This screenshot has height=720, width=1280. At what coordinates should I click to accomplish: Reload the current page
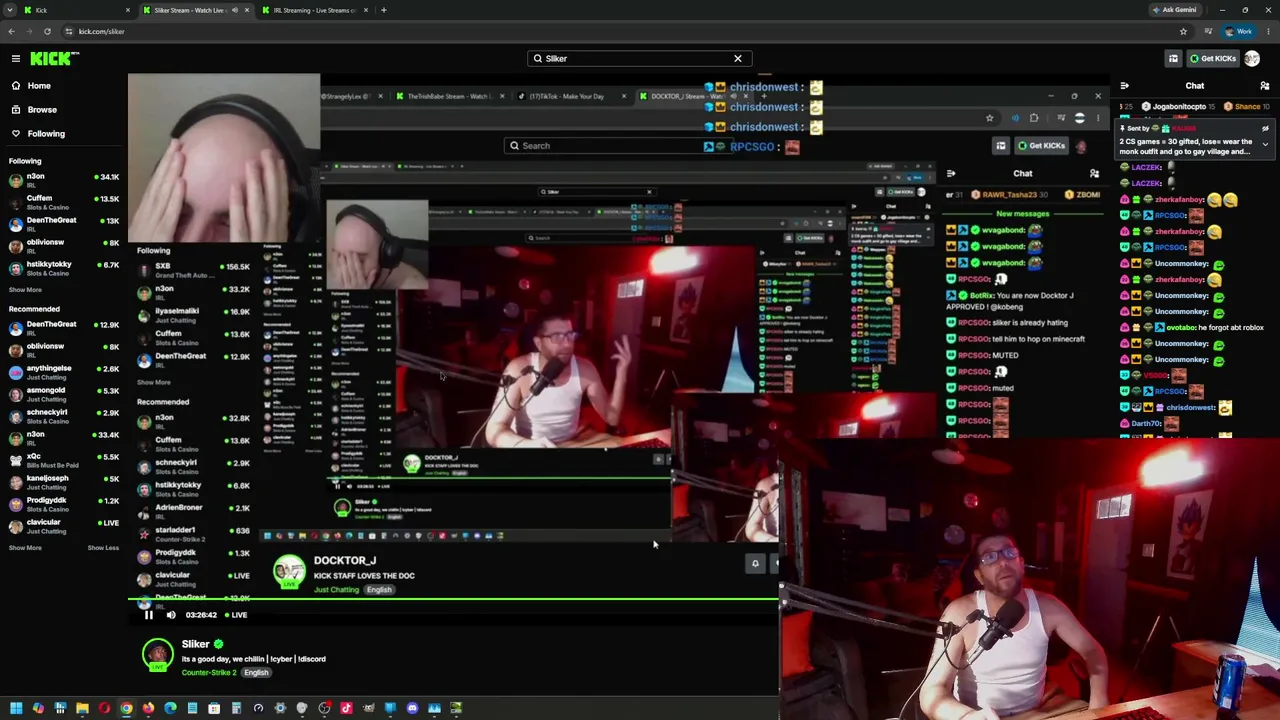coord(47,31)
